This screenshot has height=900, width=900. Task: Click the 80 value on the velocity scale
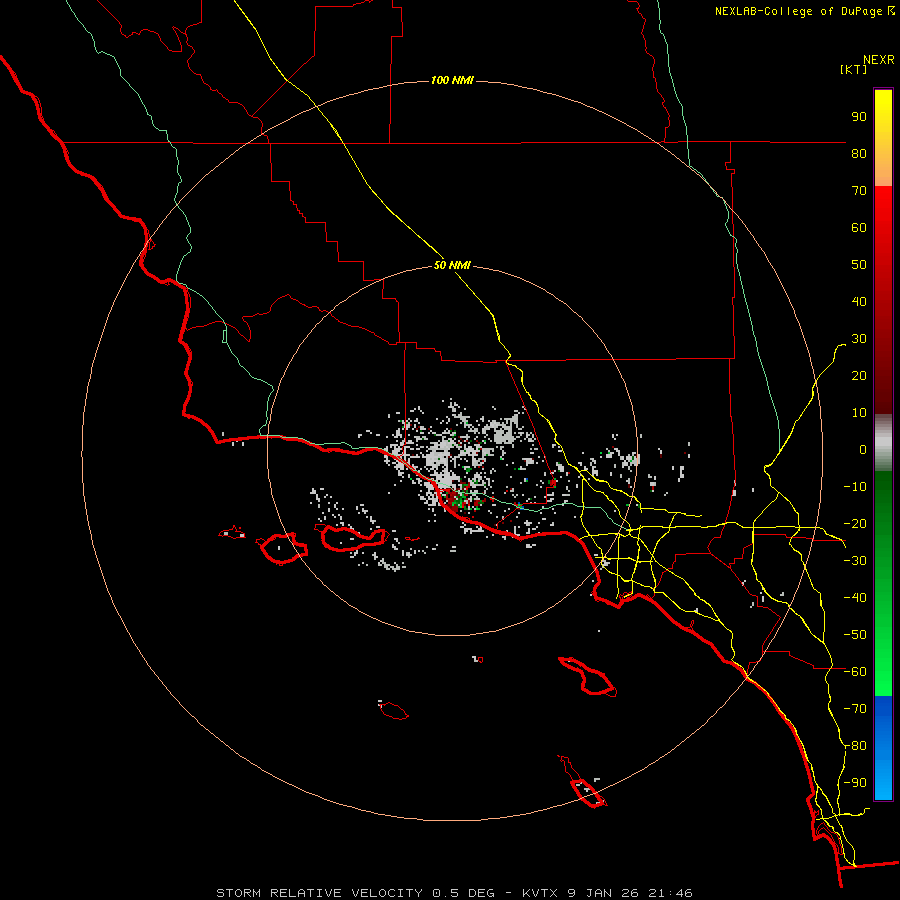pyautogui.click(x=859, y=153)
